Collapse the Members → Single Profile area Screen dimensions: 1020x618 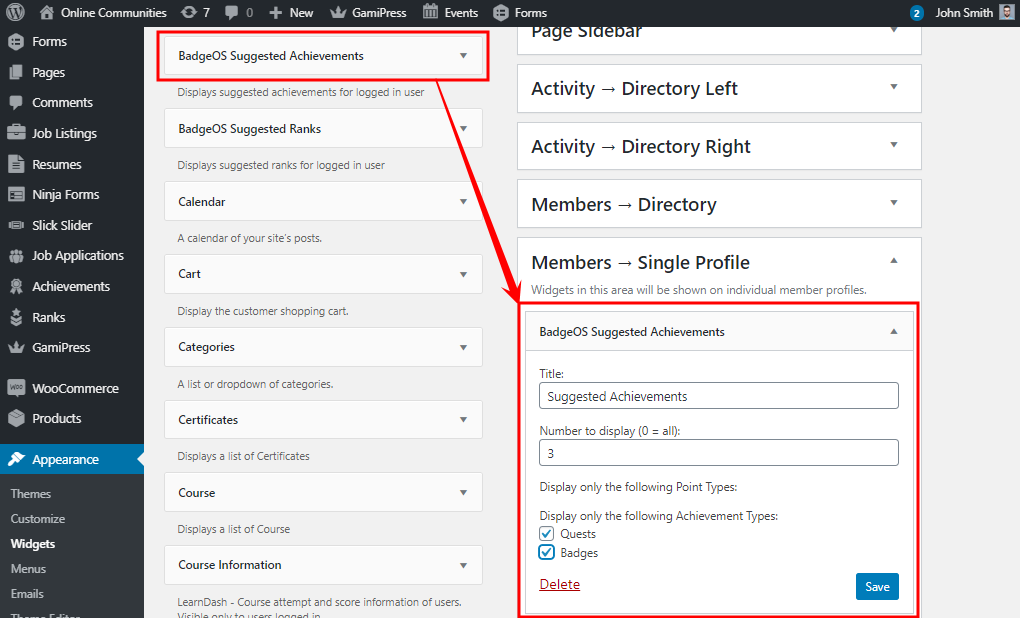pos(894,261)
